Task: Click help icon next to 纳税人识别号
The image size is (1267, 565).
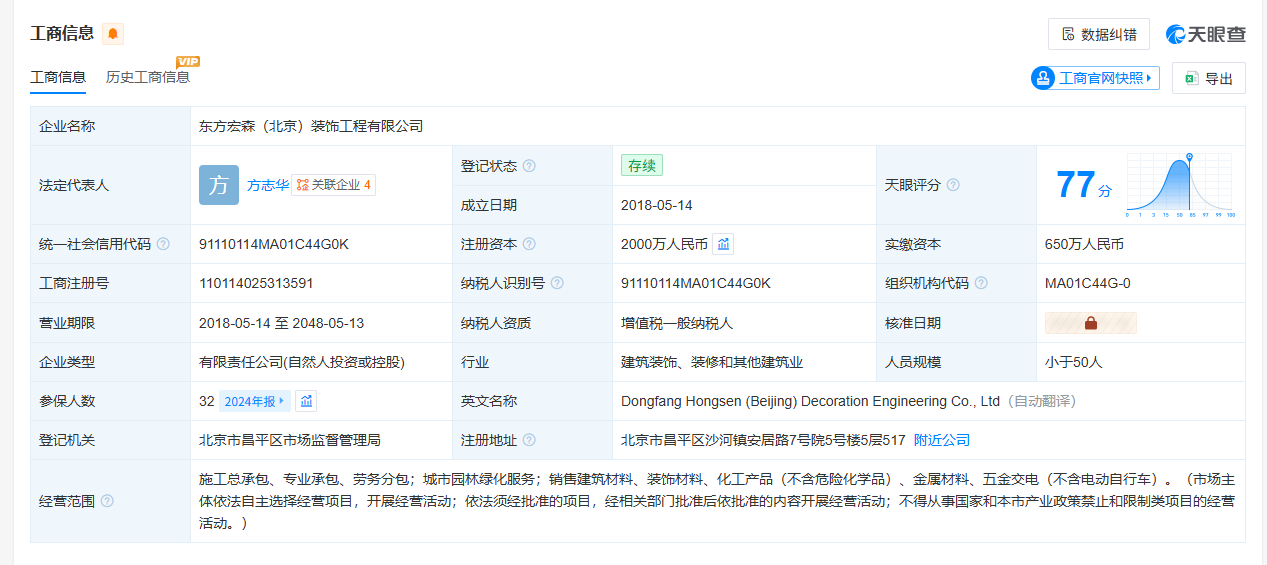Action: 557,283
